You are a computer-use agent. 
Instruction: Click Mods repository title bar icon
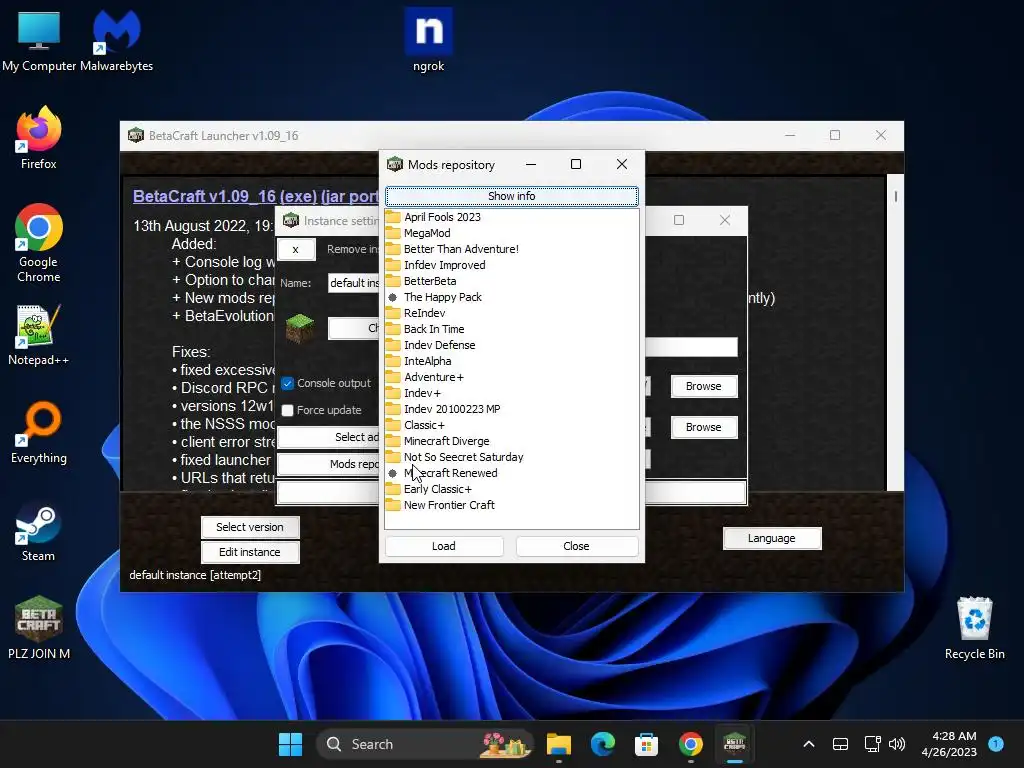394,165
